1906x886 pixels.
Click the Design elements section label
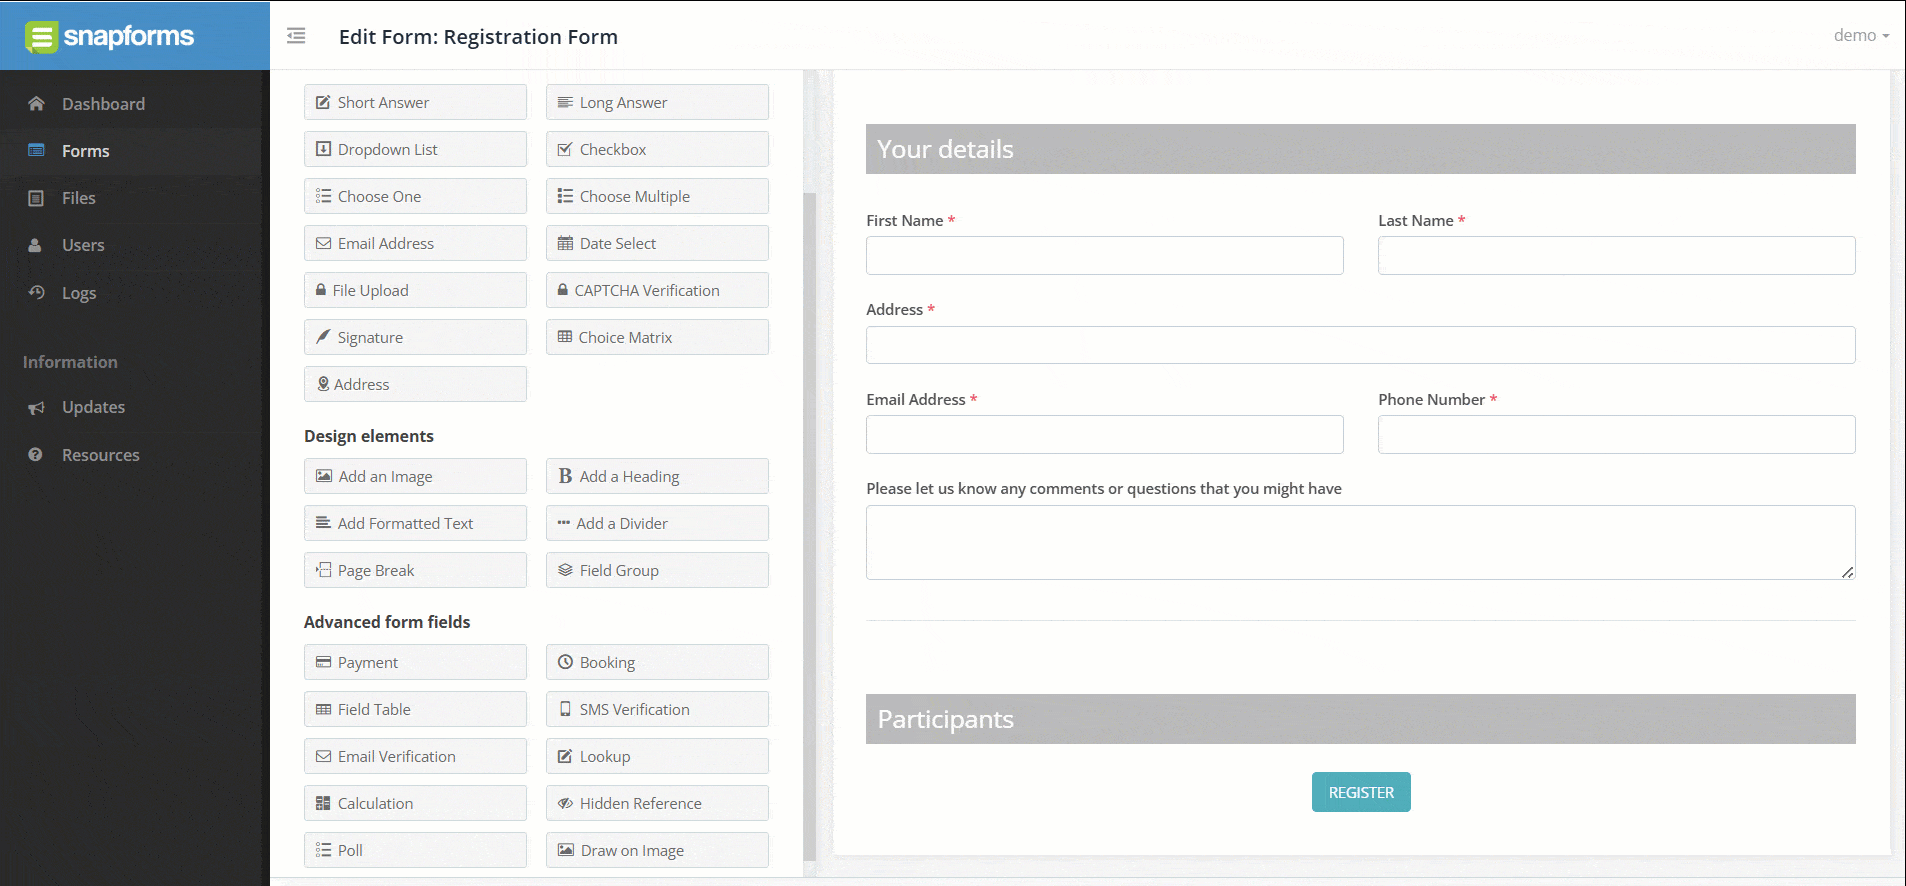pyautogui.click(x=369, y=436)
